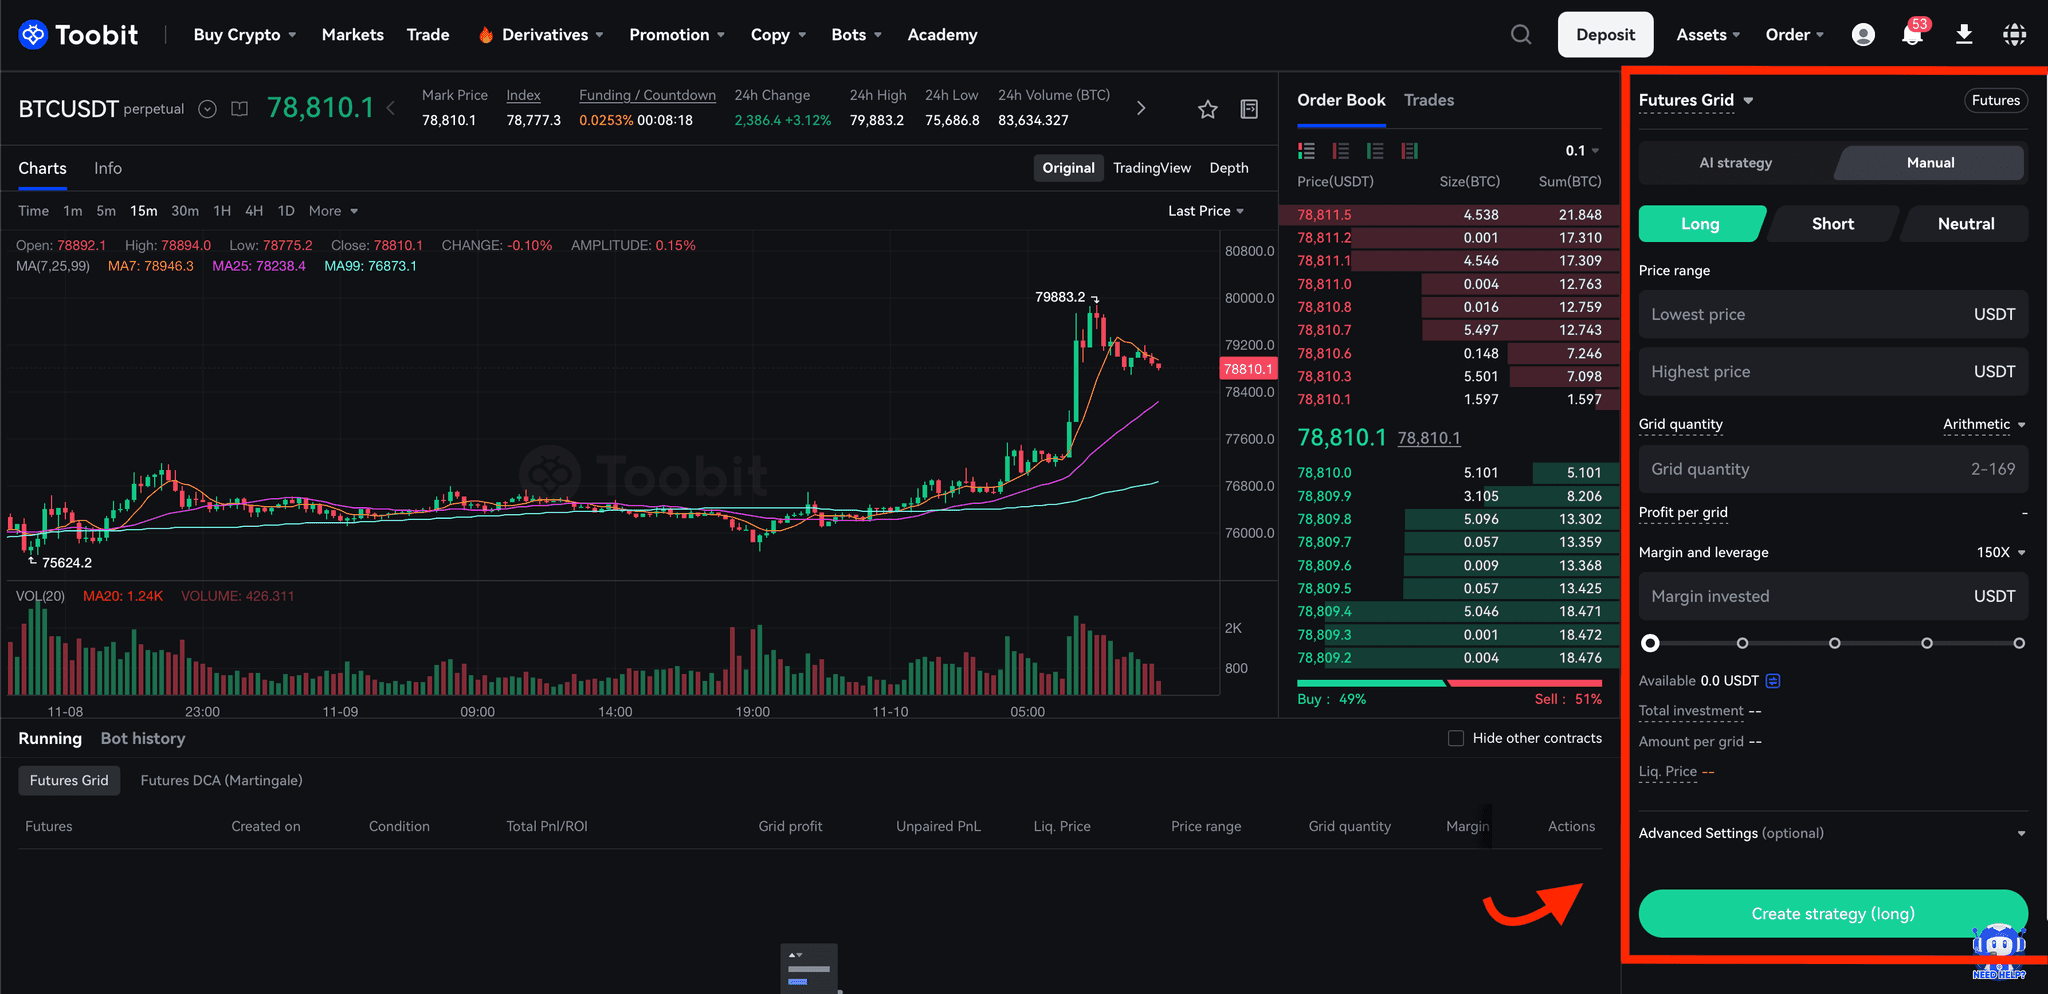Add BTCUSDT to favorites with star
This screenshot has width=2048, height=994.
[1208, 109]
